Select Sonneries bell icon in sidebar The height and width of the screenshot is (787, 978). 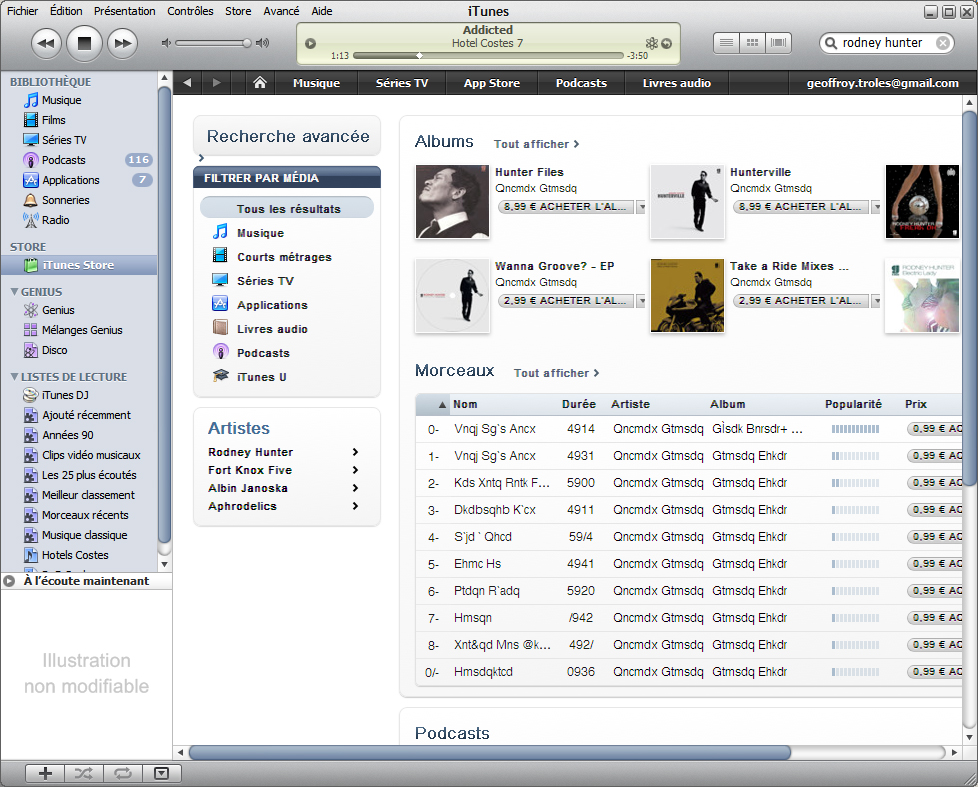tap(31, 200)
